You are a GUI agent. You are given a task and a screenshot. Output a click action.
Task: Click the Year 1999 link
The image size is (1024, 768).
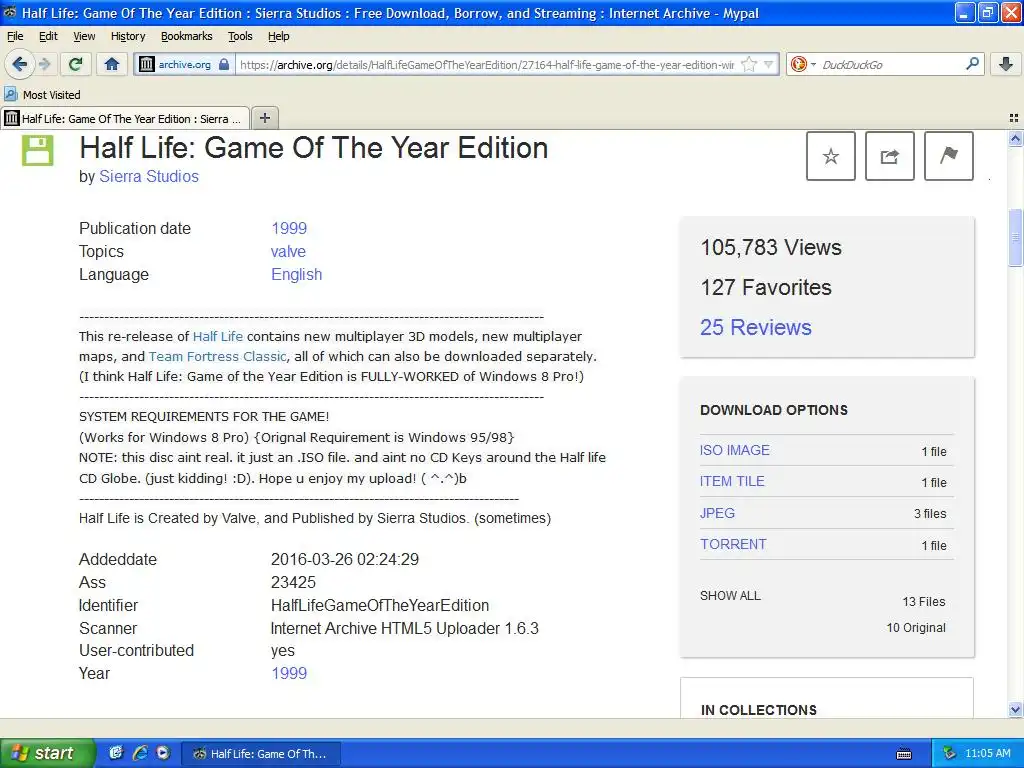point(289,673)
